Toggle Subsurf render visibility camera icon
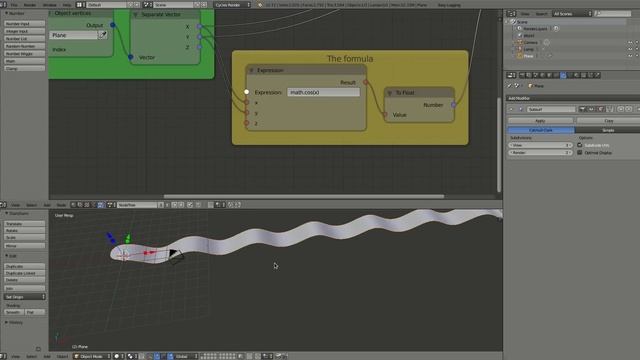This screenshot has height=360, width=640. pyautogui.click(x=582, y=109)
